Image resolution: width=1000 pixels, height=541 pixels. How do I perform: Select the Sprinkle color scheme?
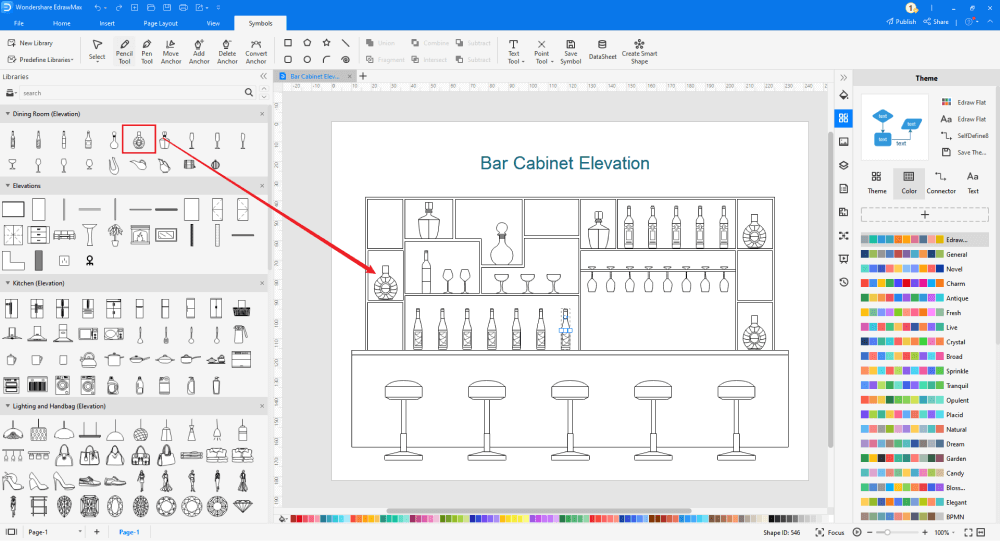[923, 371]
